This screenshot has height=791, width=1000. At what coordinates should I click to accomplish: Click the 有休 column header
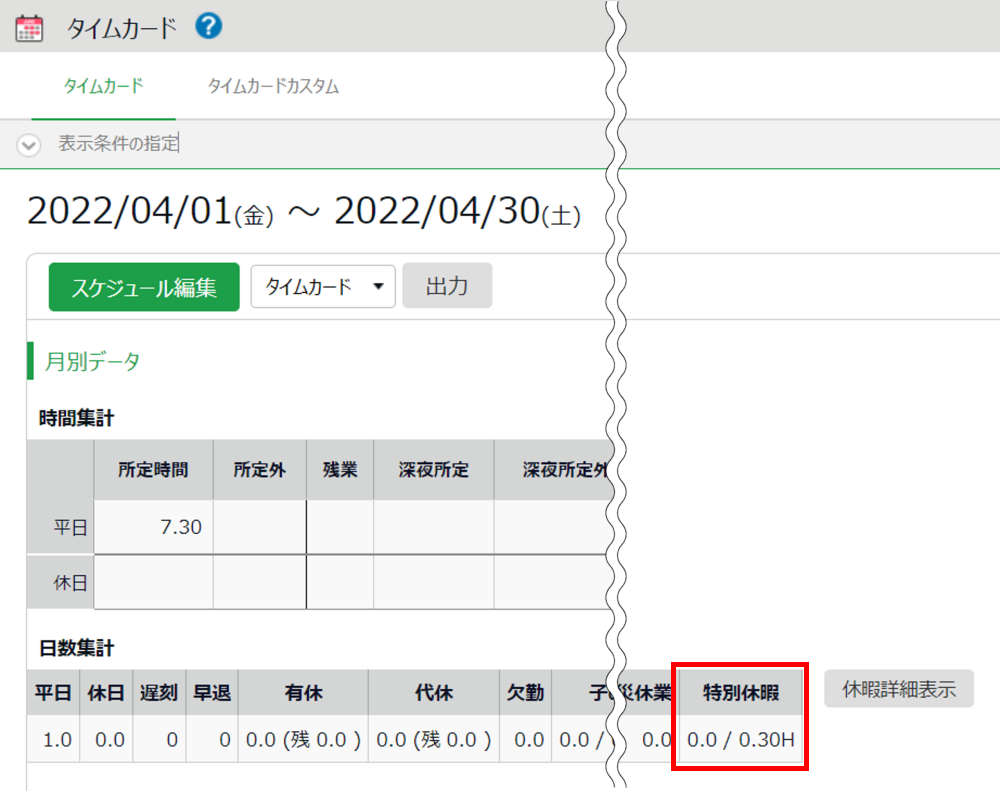pyautogui.click(x=303, y=692)
